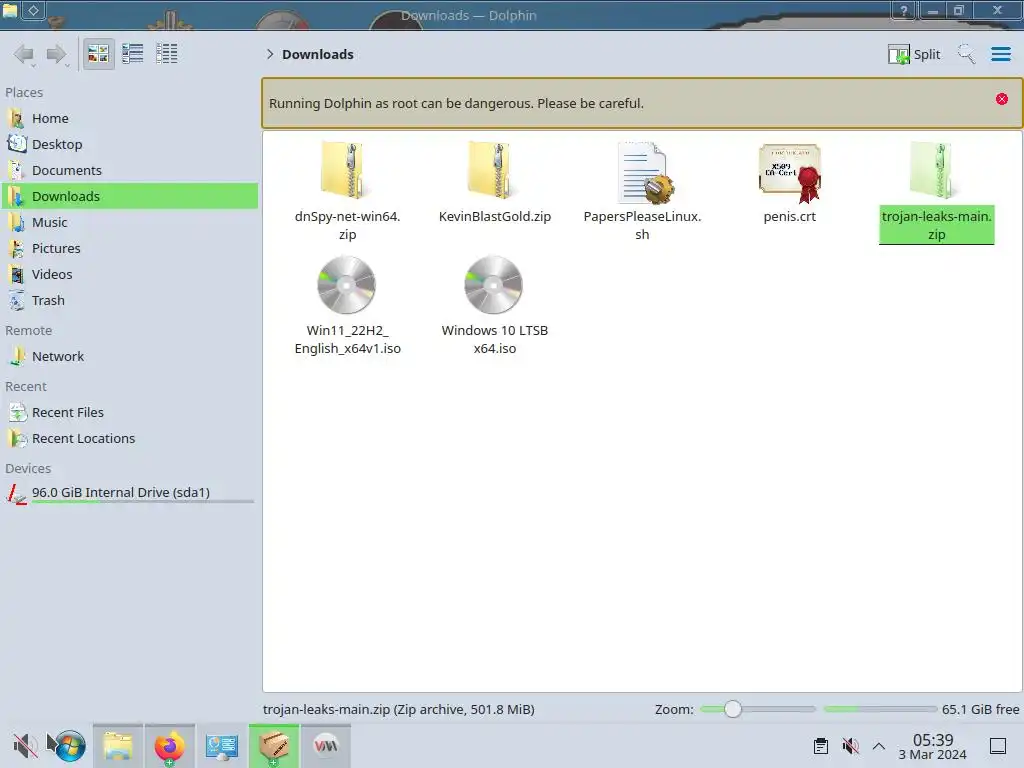This screenshot has width=1024, height=768.
Task: Open the hamburger menu
Action: coord(1000,54)
